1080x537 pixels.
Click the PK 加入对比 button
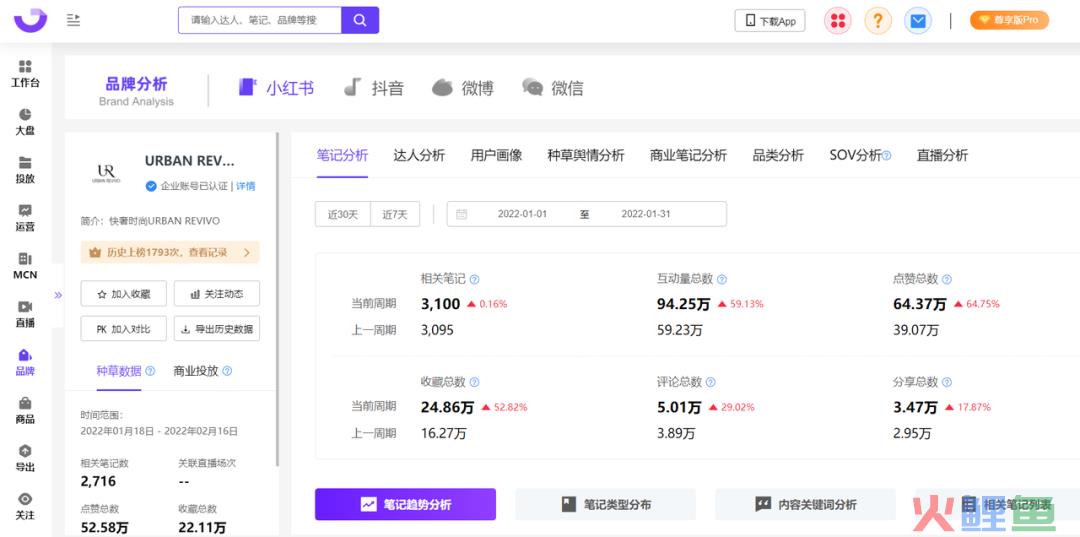[123, 329]
